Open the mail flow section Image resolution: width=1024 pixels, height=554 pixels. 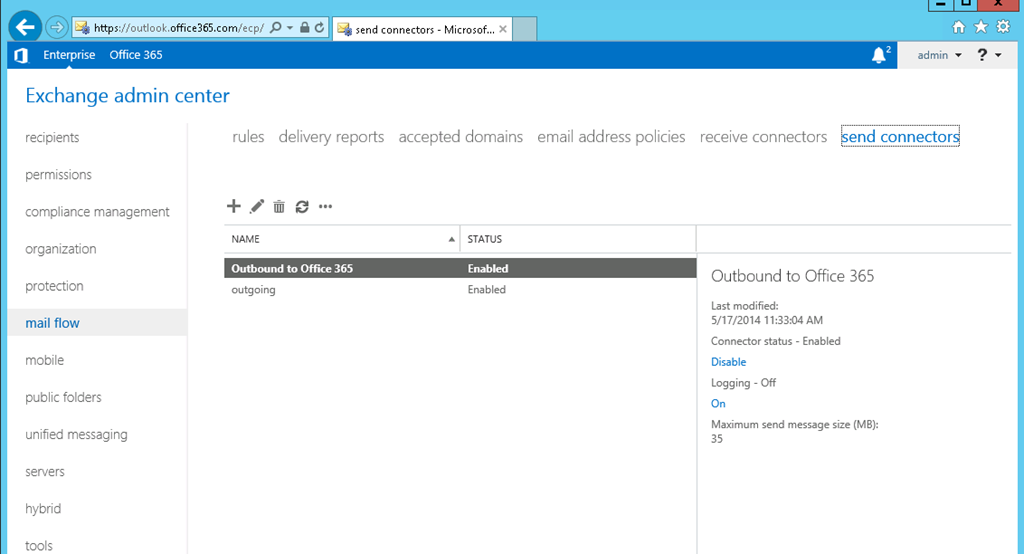point(52,323)
